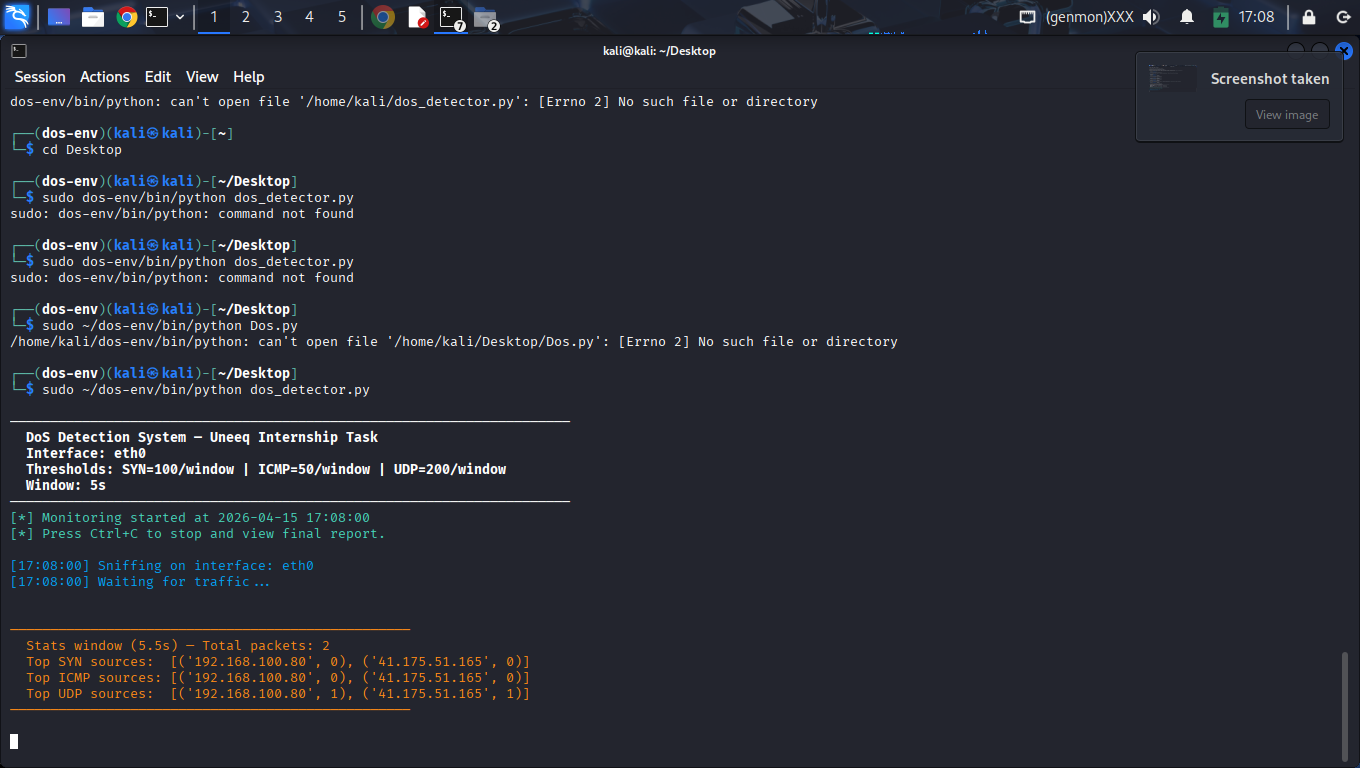Open the Actions menu

(x=105, y=77)
